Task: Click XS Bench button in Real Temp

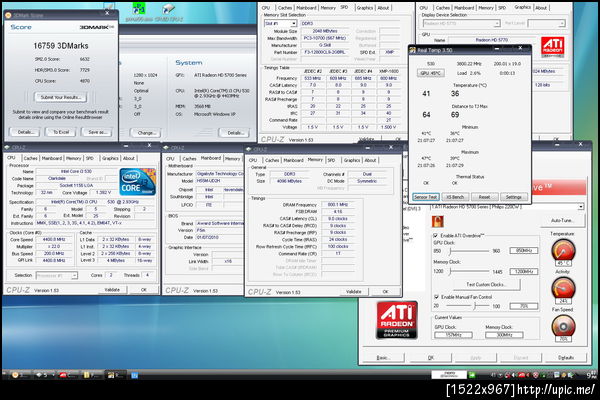Action: click(455, 197)
